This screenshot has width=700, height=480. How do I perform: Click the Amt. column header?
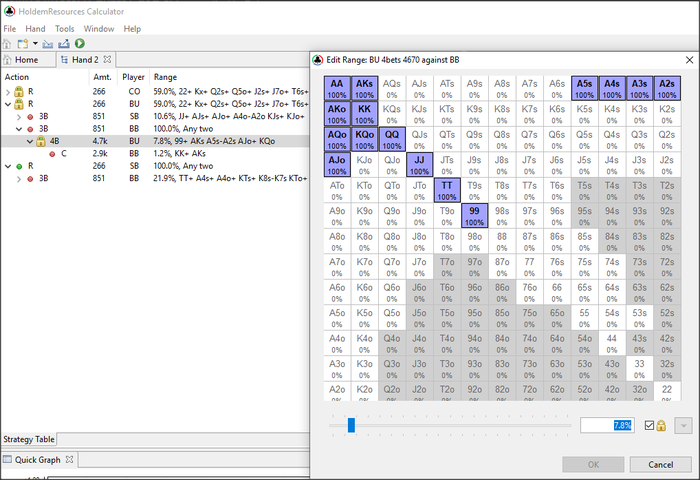[102, 77]
